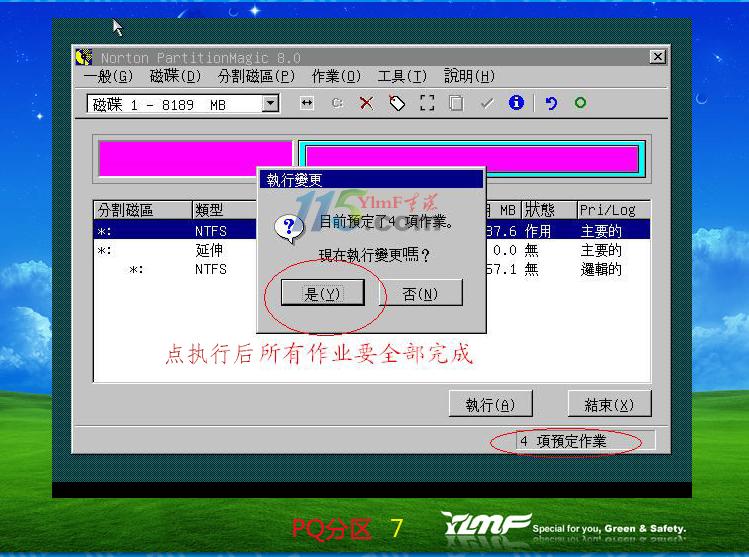
Task: Click the 執行(A) apply button
Action: coord(491,404)
